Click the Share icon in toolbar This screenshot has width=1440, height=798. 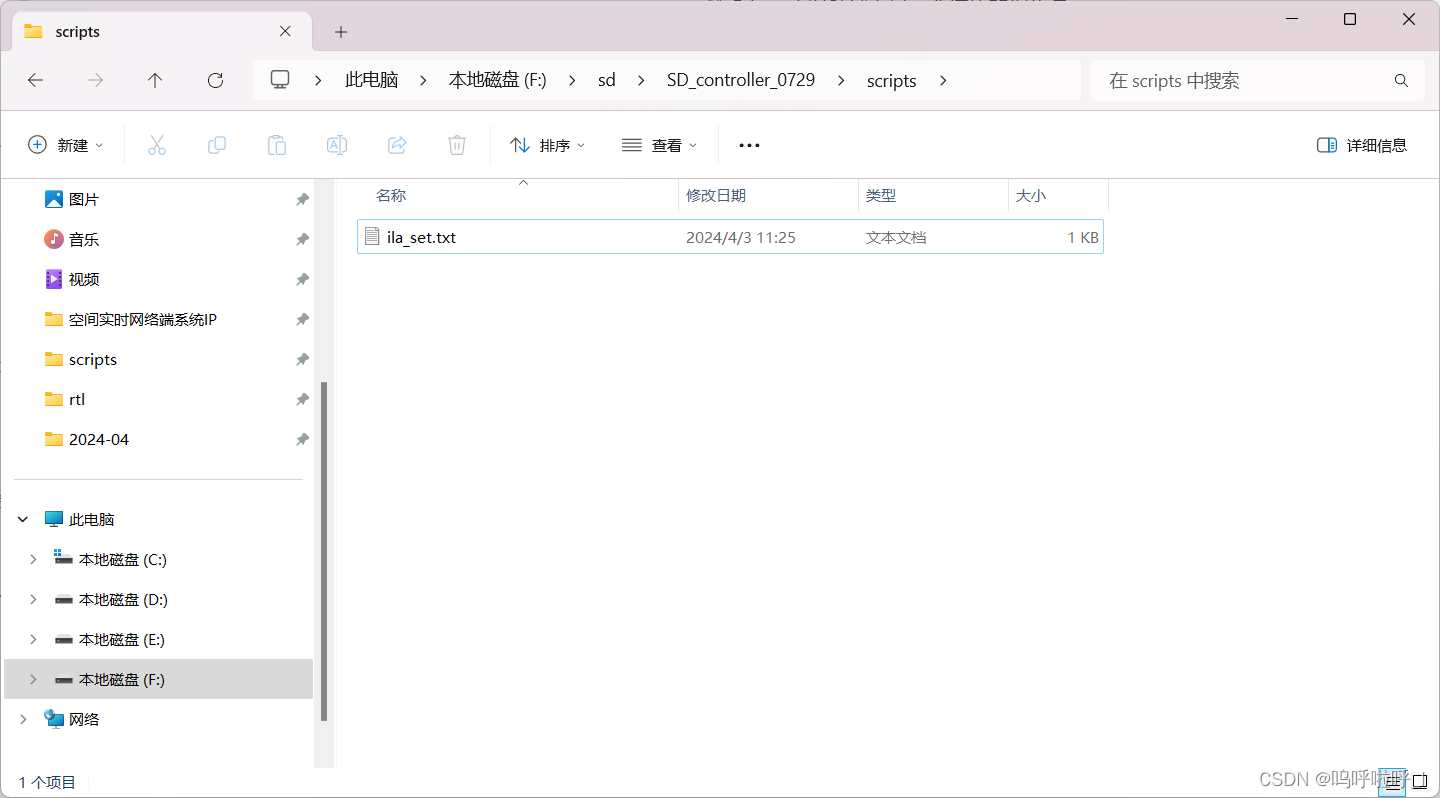397,145
